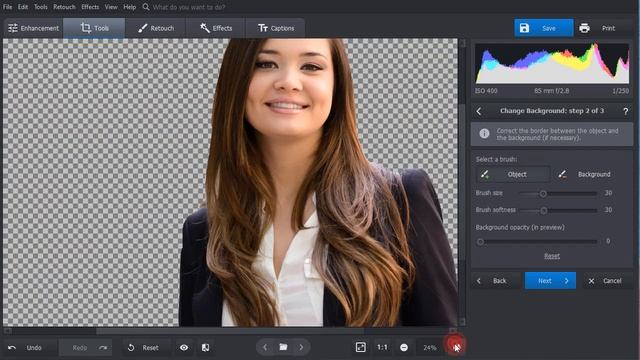Click the Back button

pyautogui.click(x=495, y=281)
